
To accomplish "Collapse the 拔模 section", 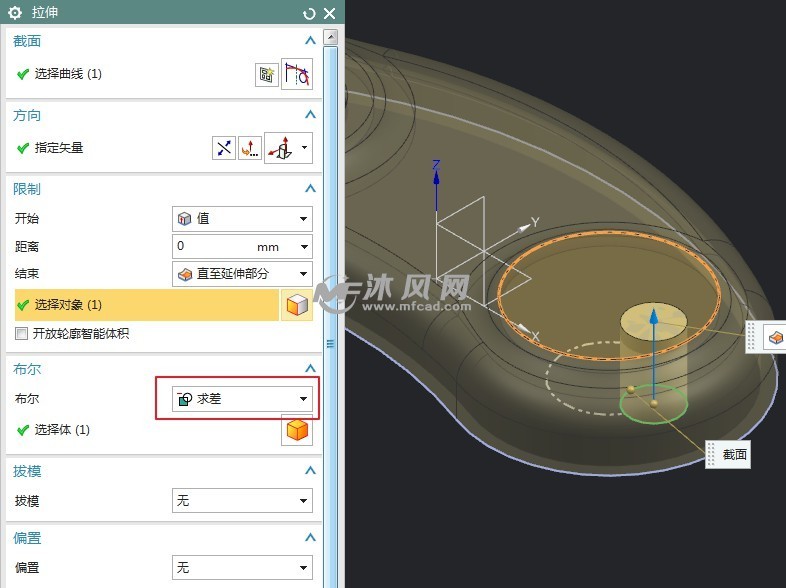I will [310, 470].
